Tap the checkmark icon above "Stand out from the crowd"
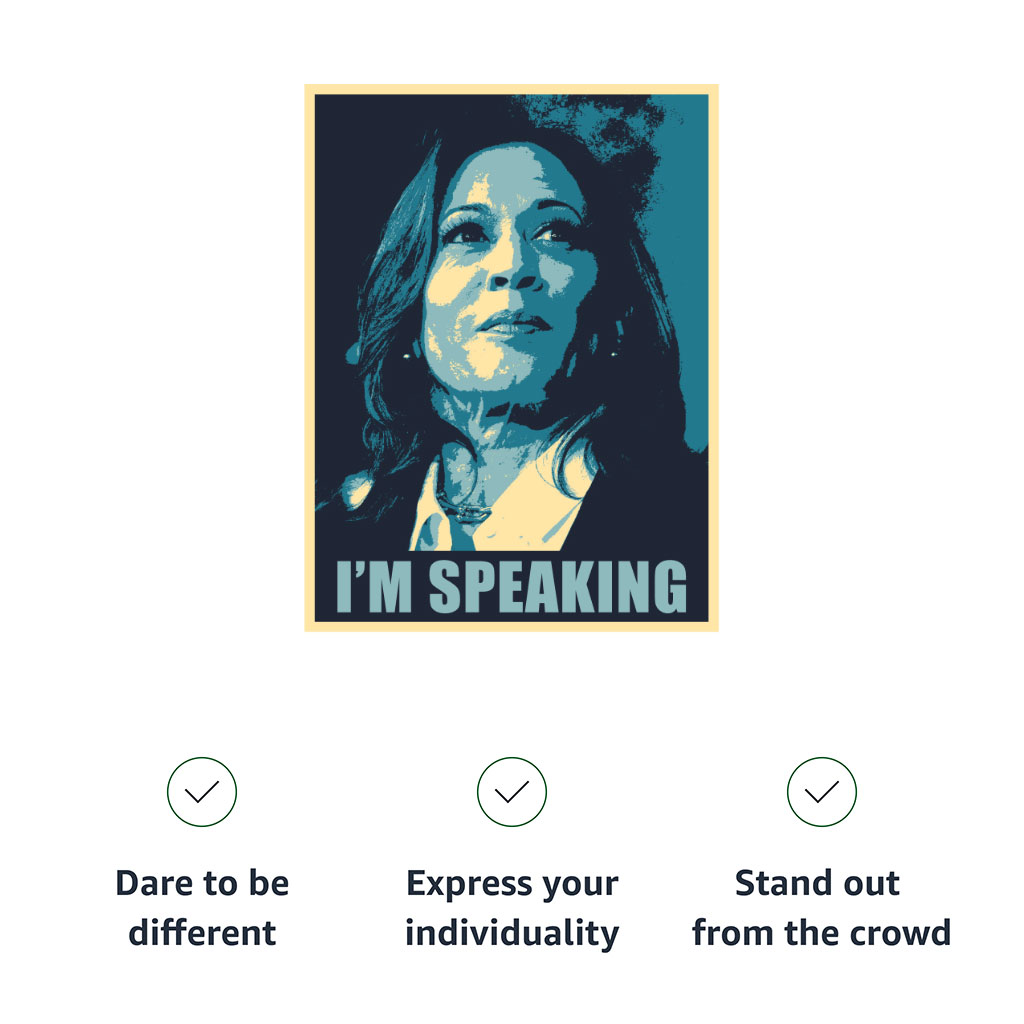The width and height of the screenshot is (1024, 1024). tap(821, 792)
